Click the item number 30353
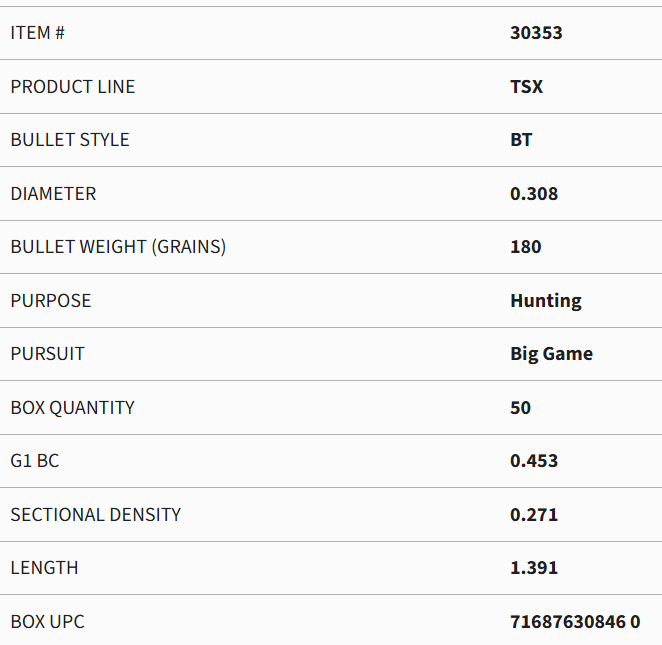 point(536,33)
